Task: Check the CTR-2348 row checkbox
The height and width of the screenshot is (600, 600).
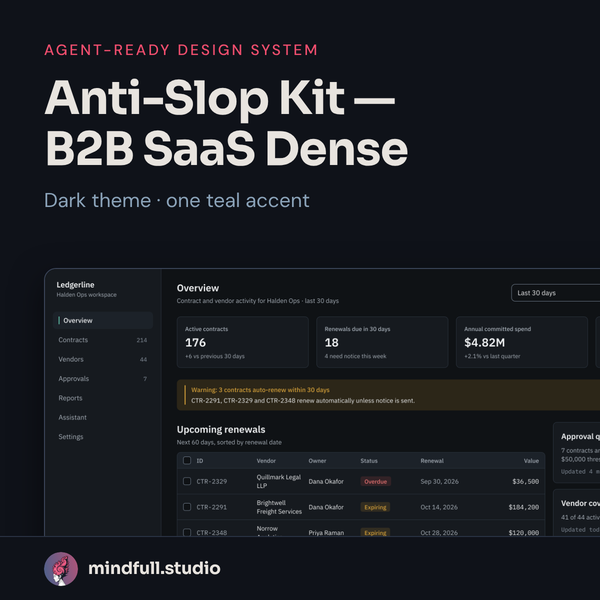Action: 187,532
